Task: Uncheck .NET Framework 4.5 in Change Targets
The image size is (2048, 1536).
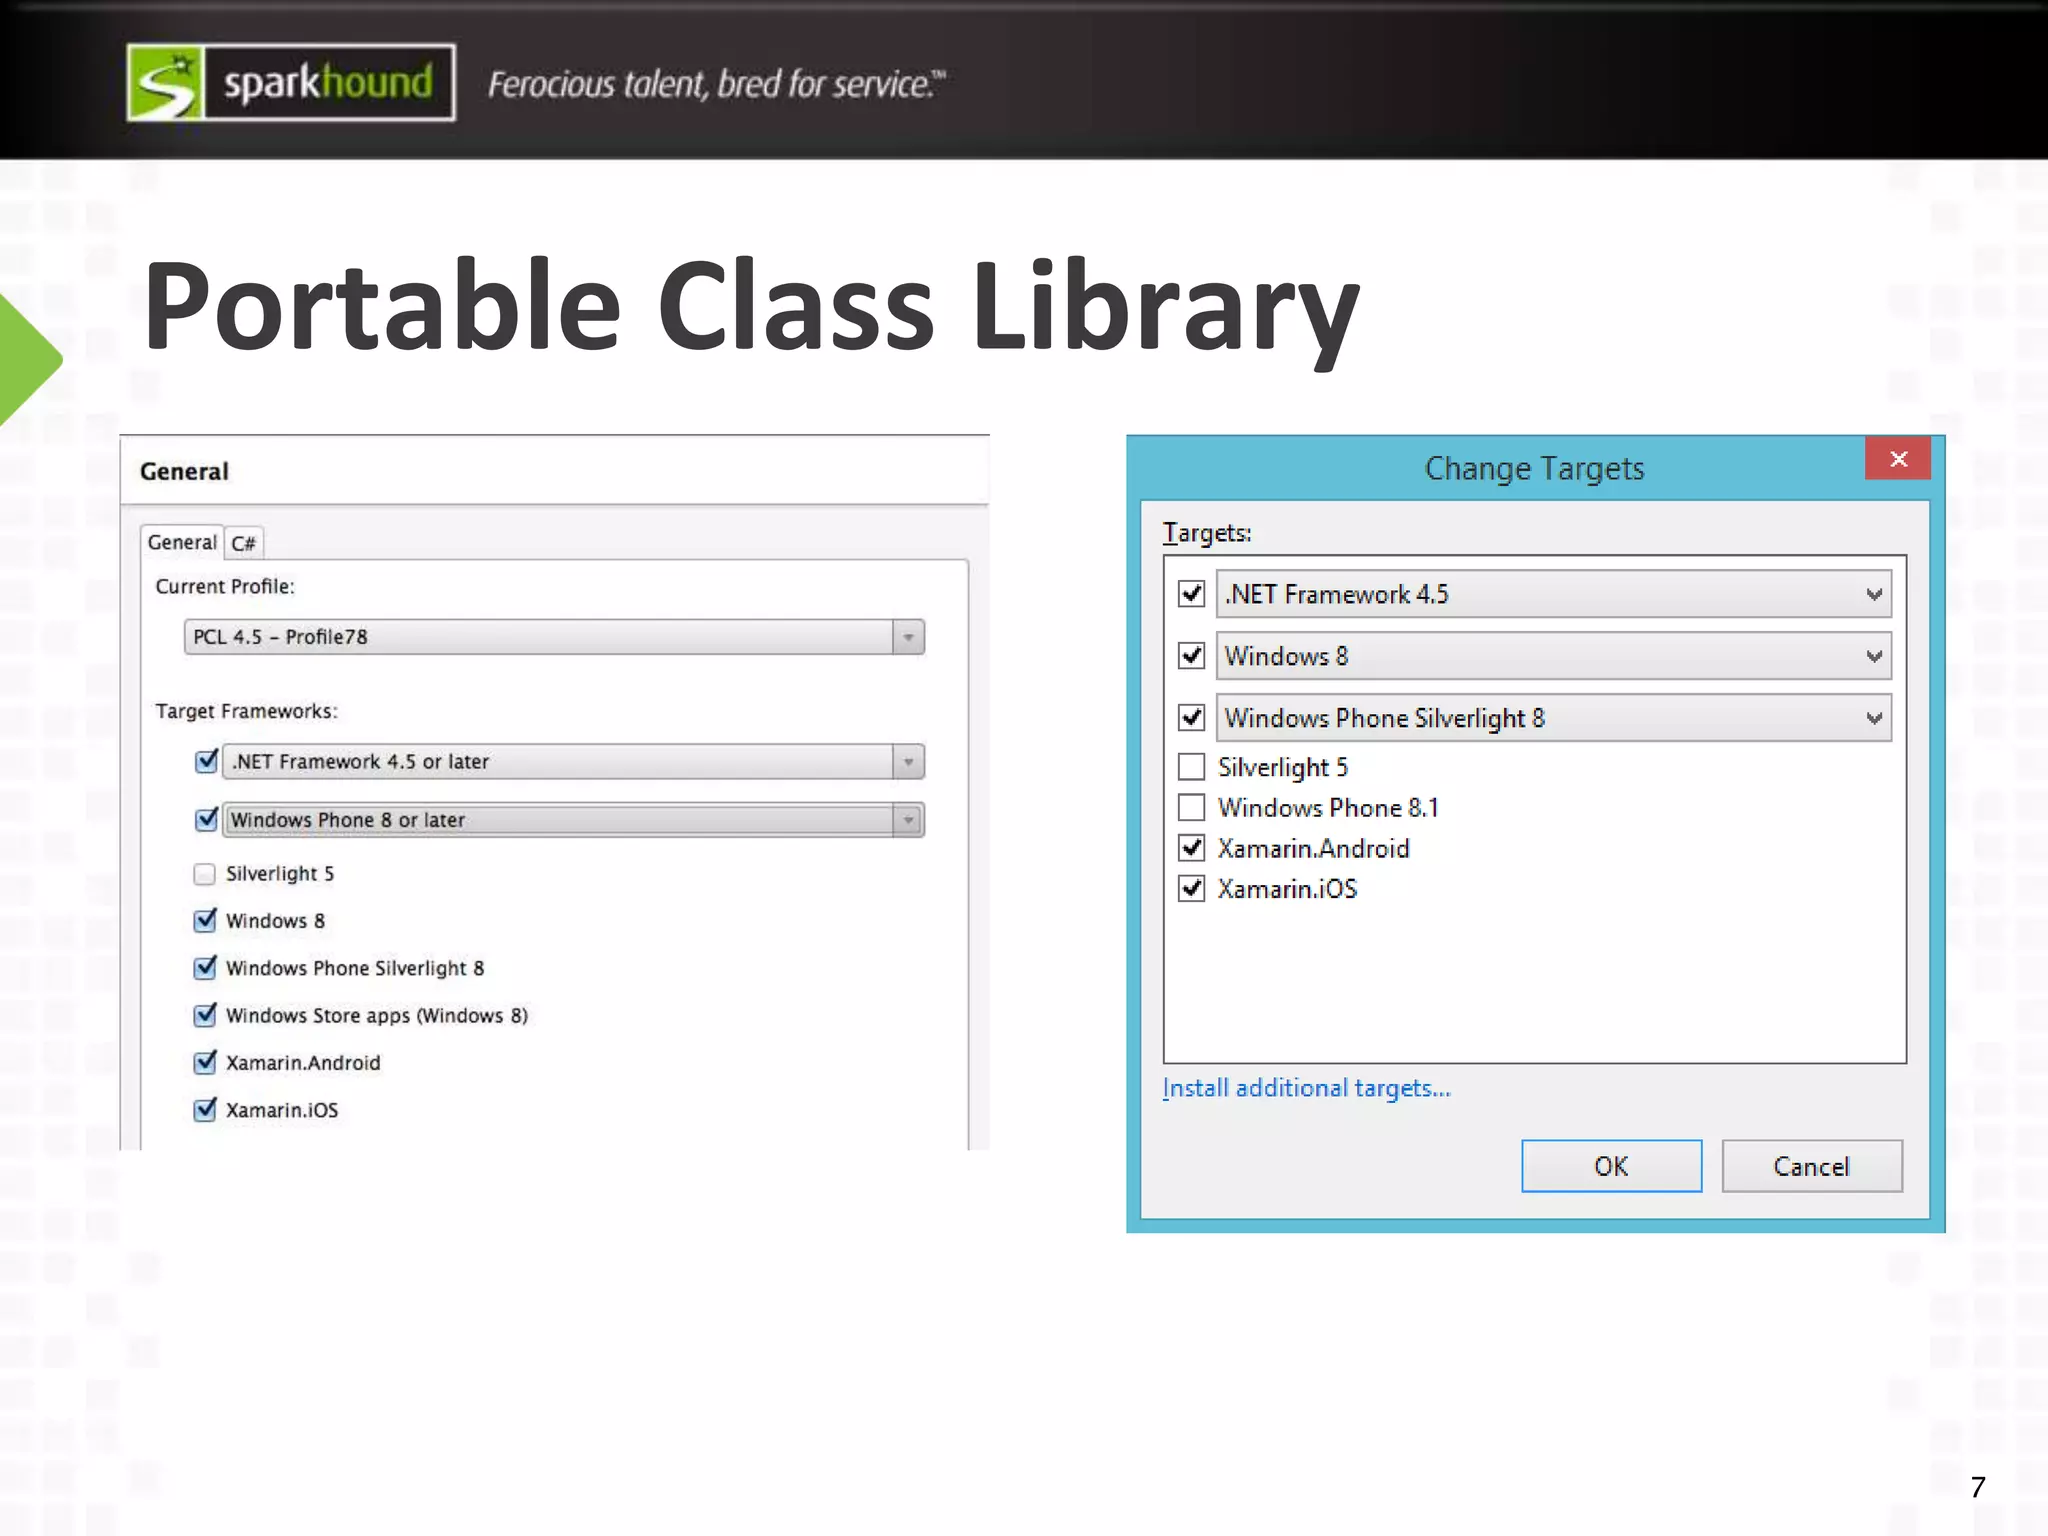Action: 1191,594
